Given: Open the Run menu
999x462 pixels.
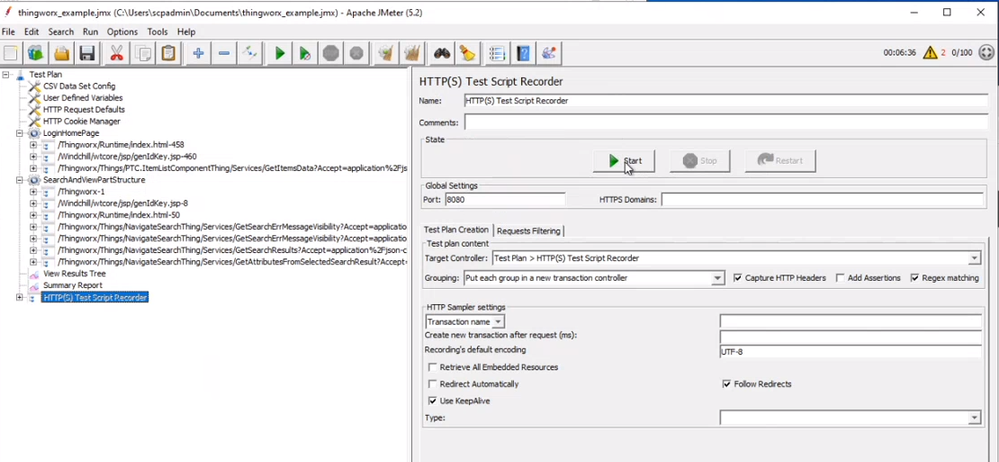Looking at the screenshot, I should click(90, 31).
